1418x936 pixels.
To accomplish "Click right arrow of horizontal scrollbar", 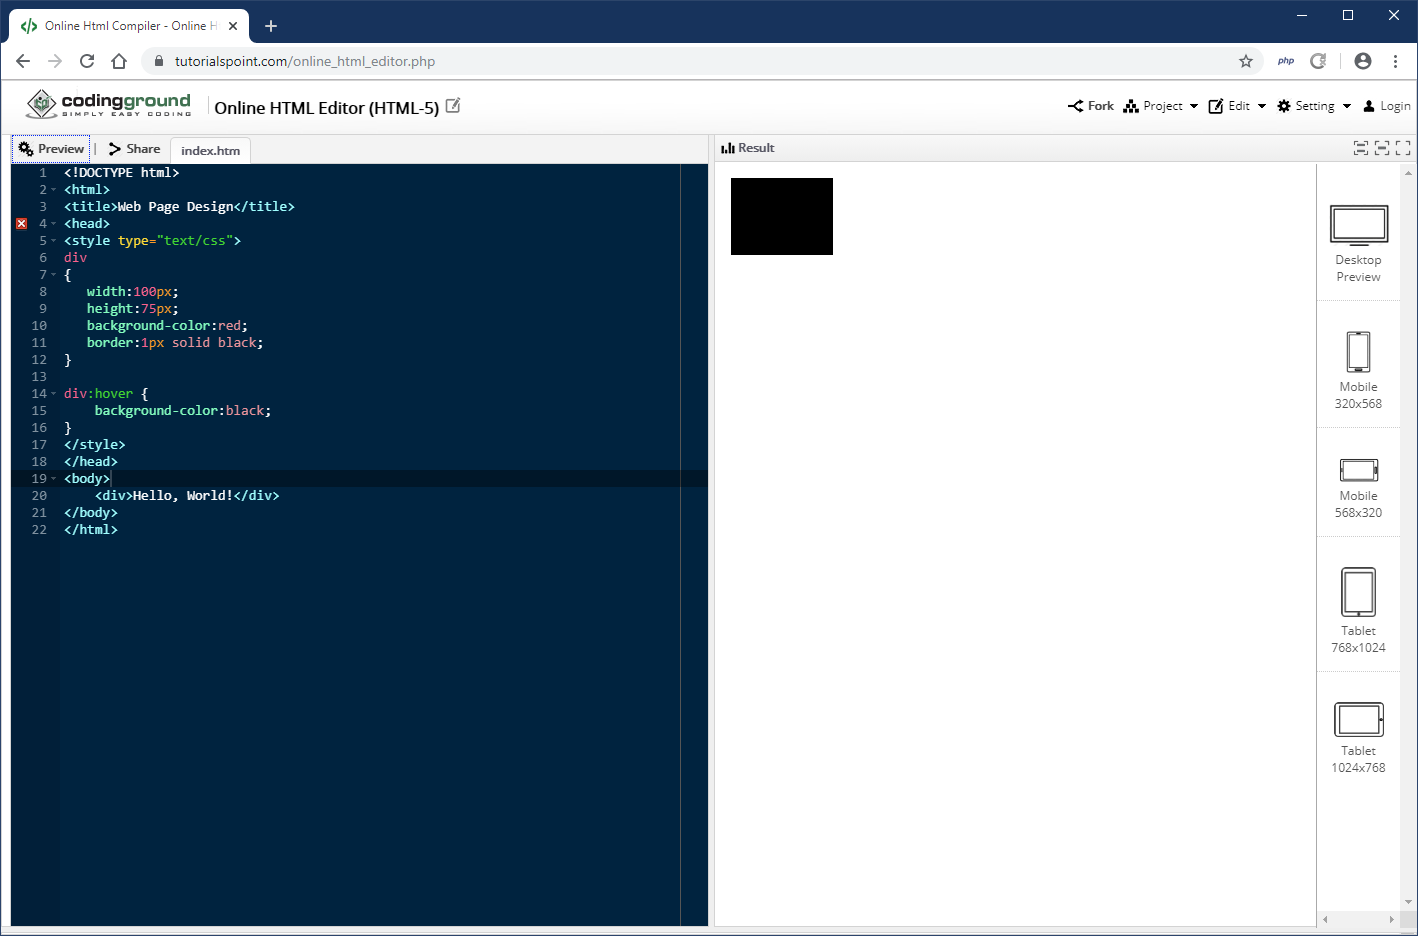I will click(1391, 919).
